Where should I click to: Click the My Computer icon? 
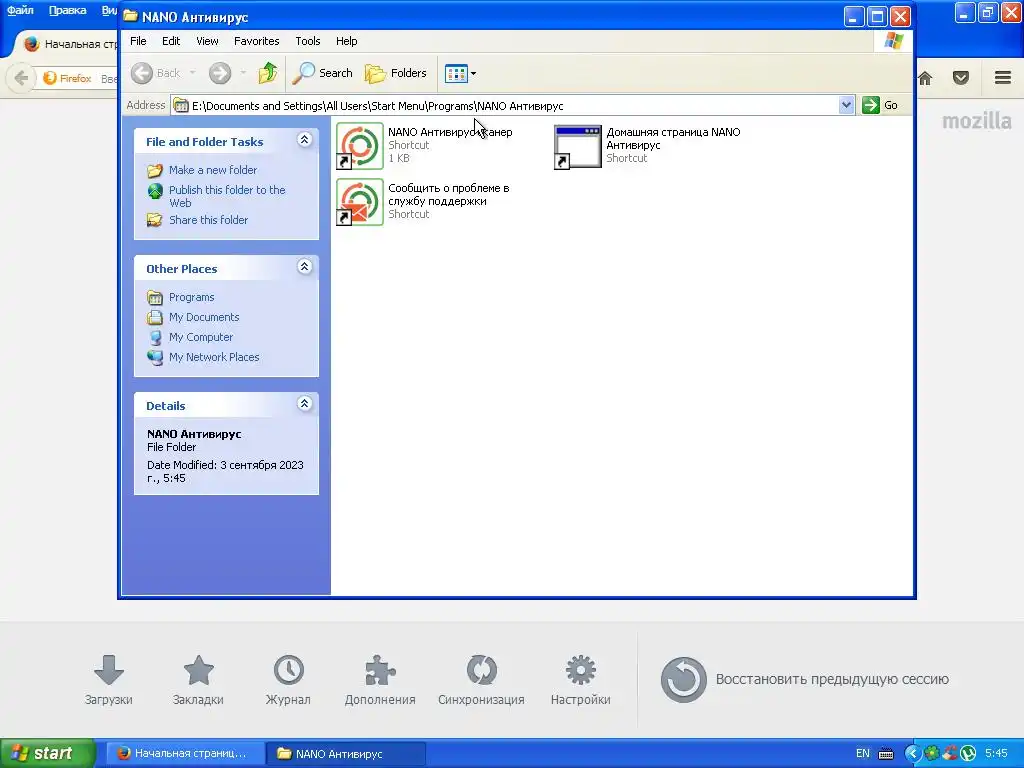pos(155,338)
